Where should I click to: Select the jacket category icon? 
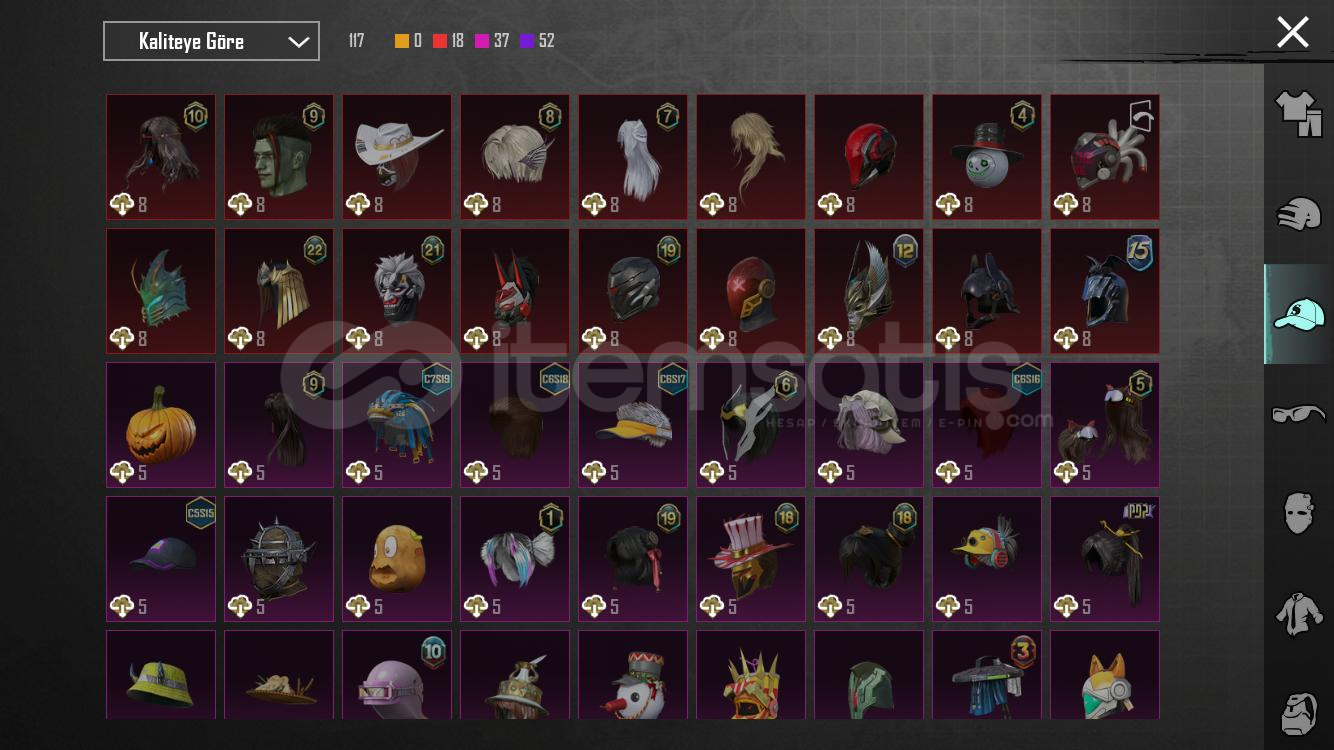tap(1299, 612)
